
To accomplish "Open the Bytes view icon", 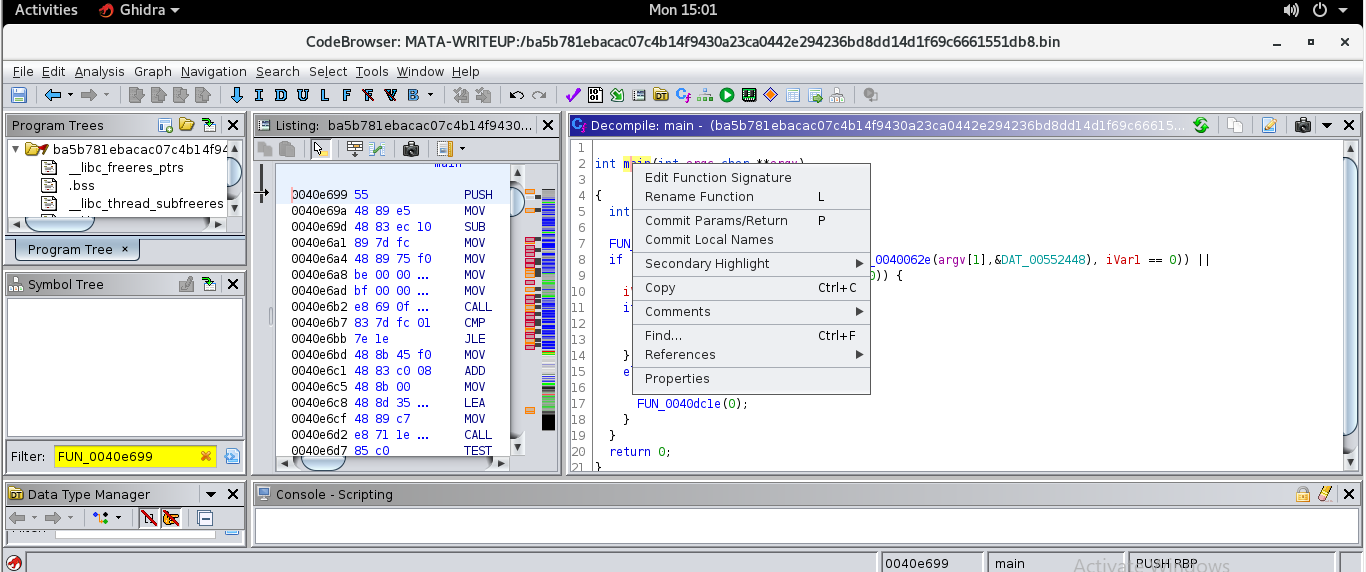I will coord(595,95).
